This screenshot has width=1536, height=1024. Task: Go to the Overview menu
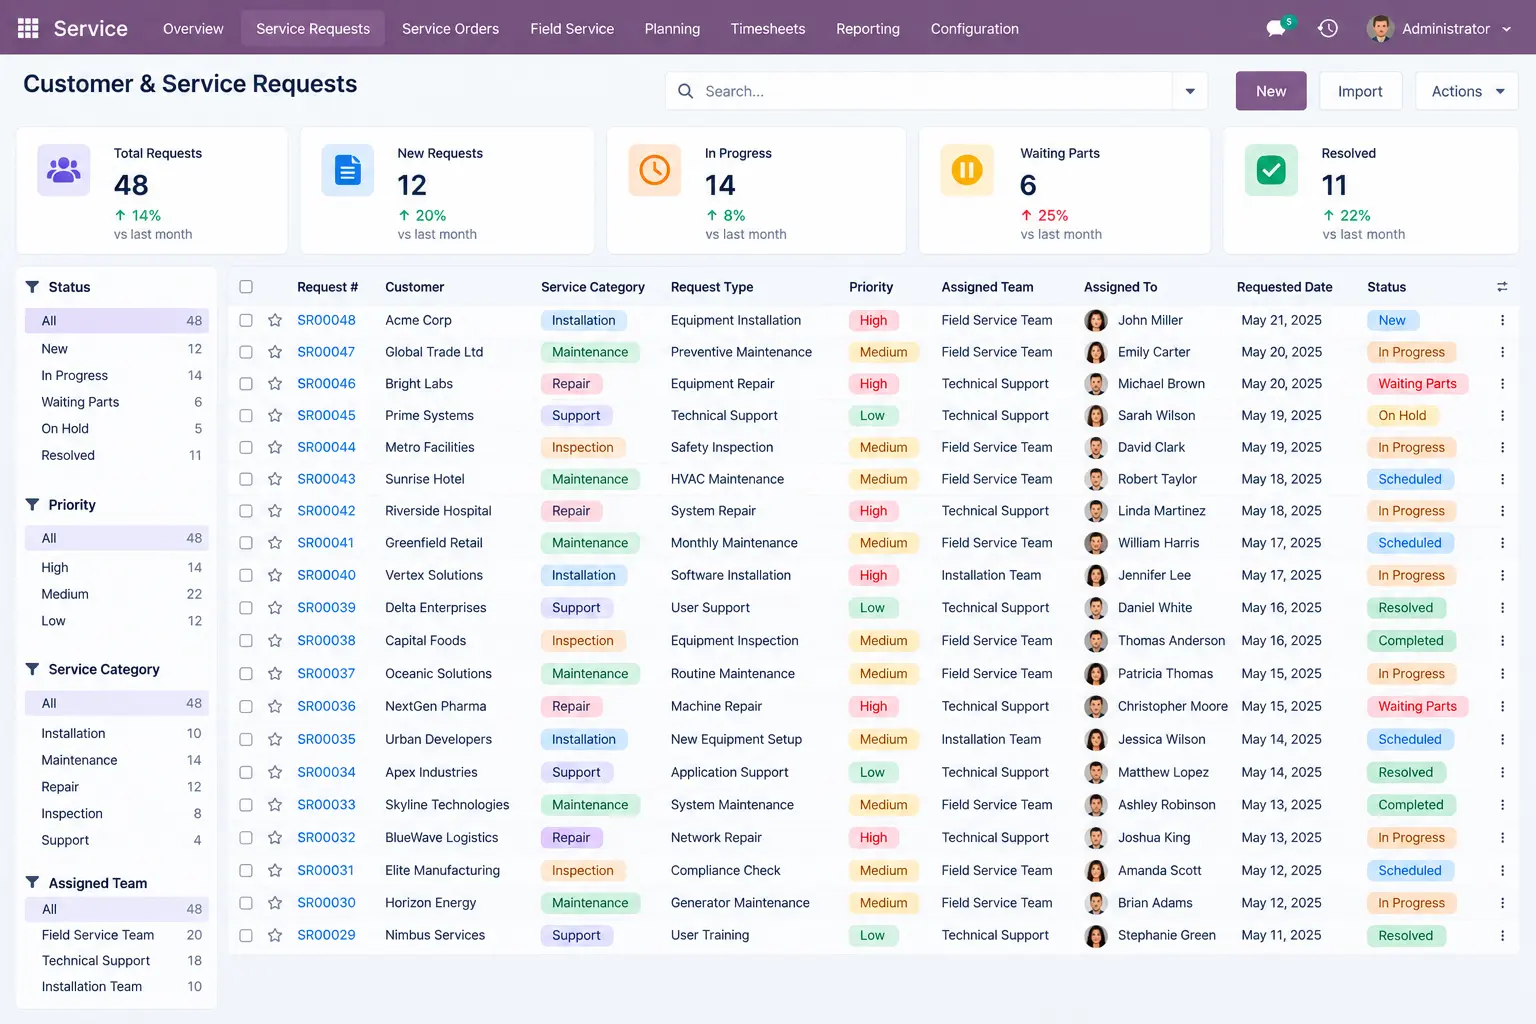(x=193, y=29)
